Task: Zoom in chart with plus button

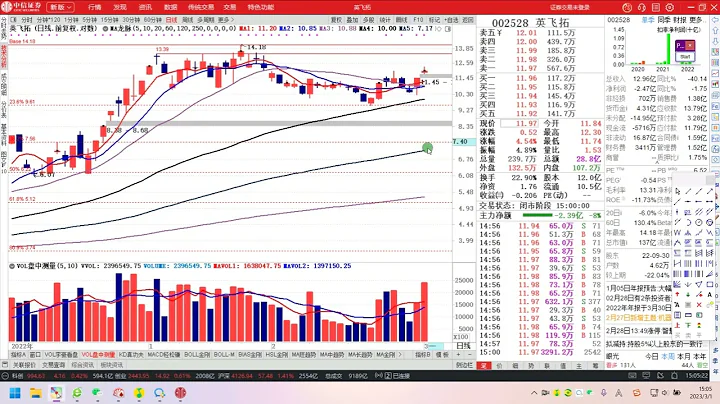Action: [458, 355]
